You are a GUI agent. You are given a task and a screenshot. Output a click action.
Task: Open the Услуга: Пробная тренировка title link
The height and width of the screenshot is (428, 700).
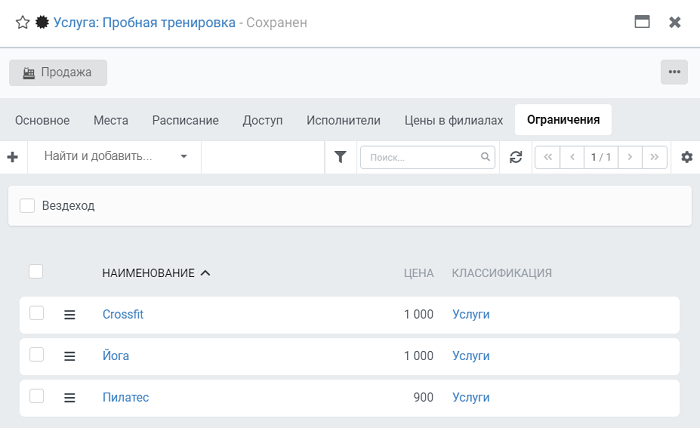click(144, 22)
